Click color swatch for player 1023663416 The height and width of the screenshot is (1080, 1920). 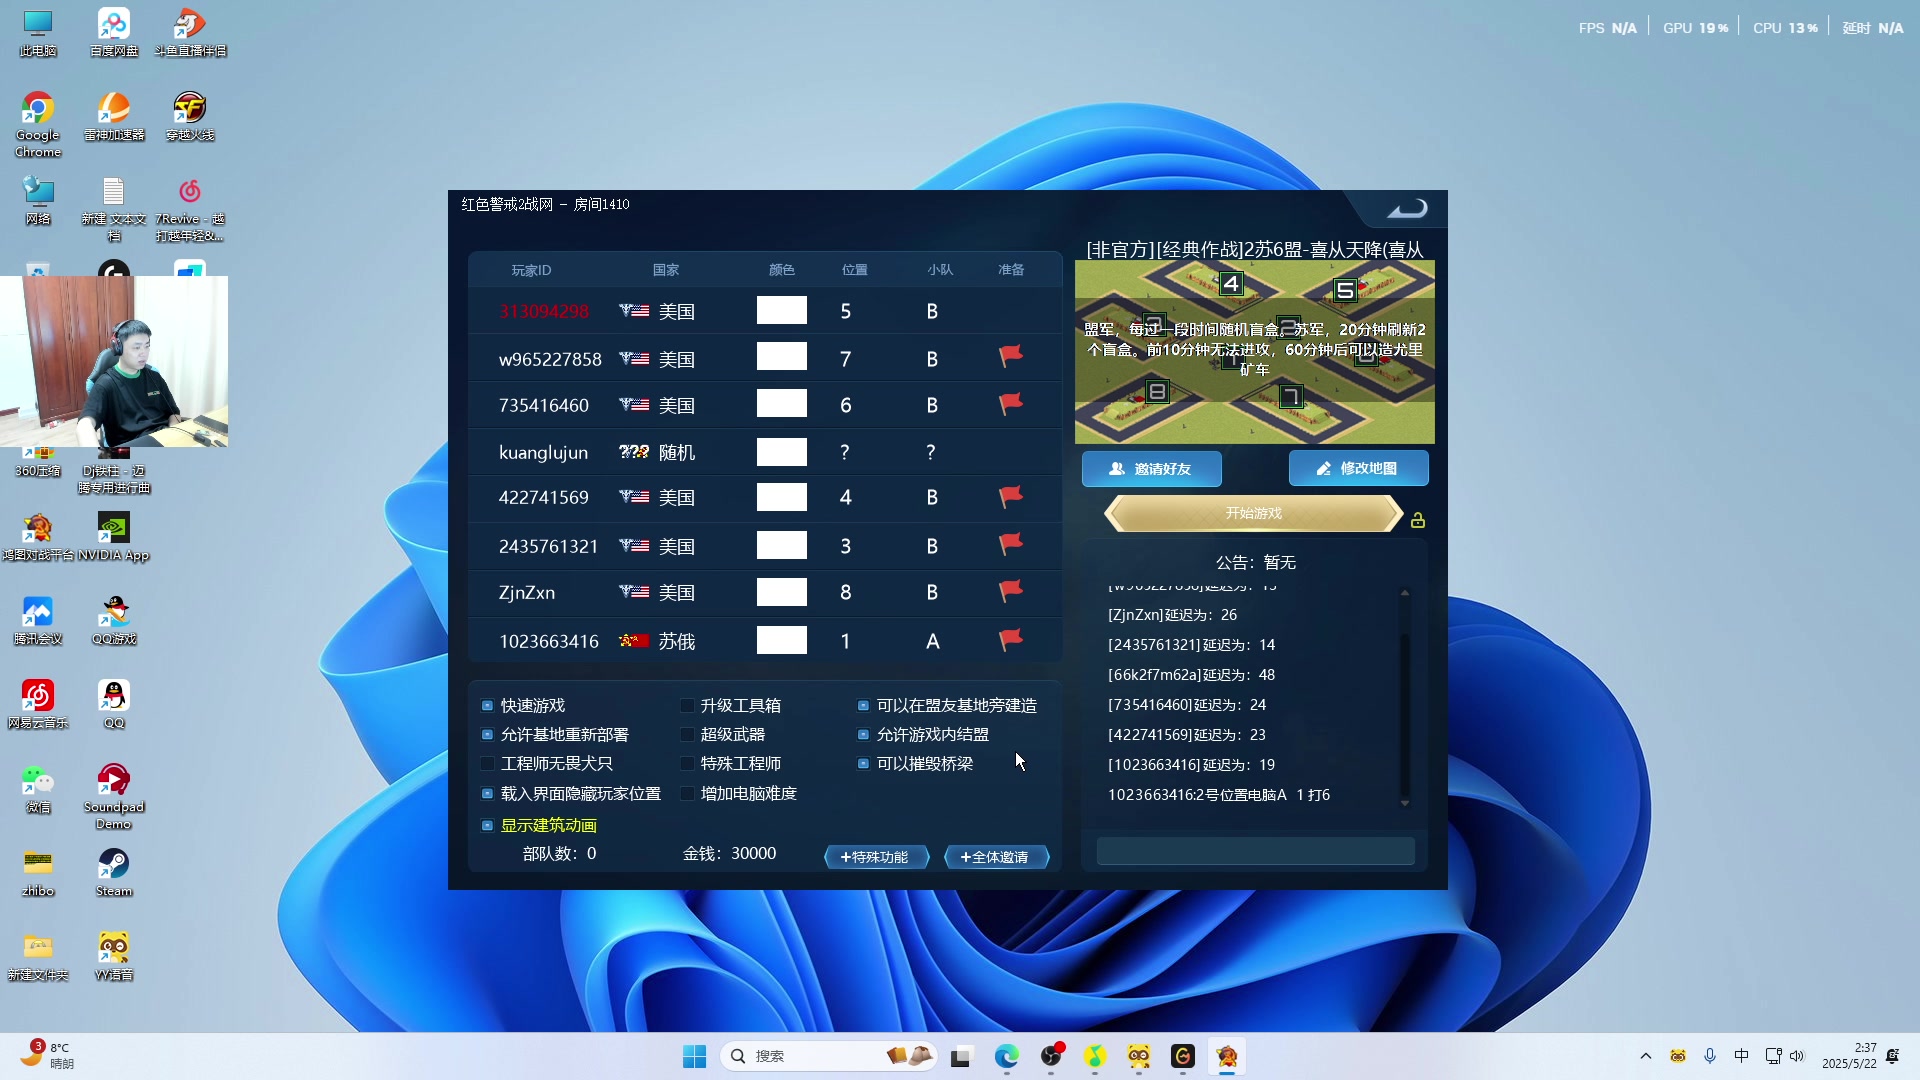tap(782, 640)
